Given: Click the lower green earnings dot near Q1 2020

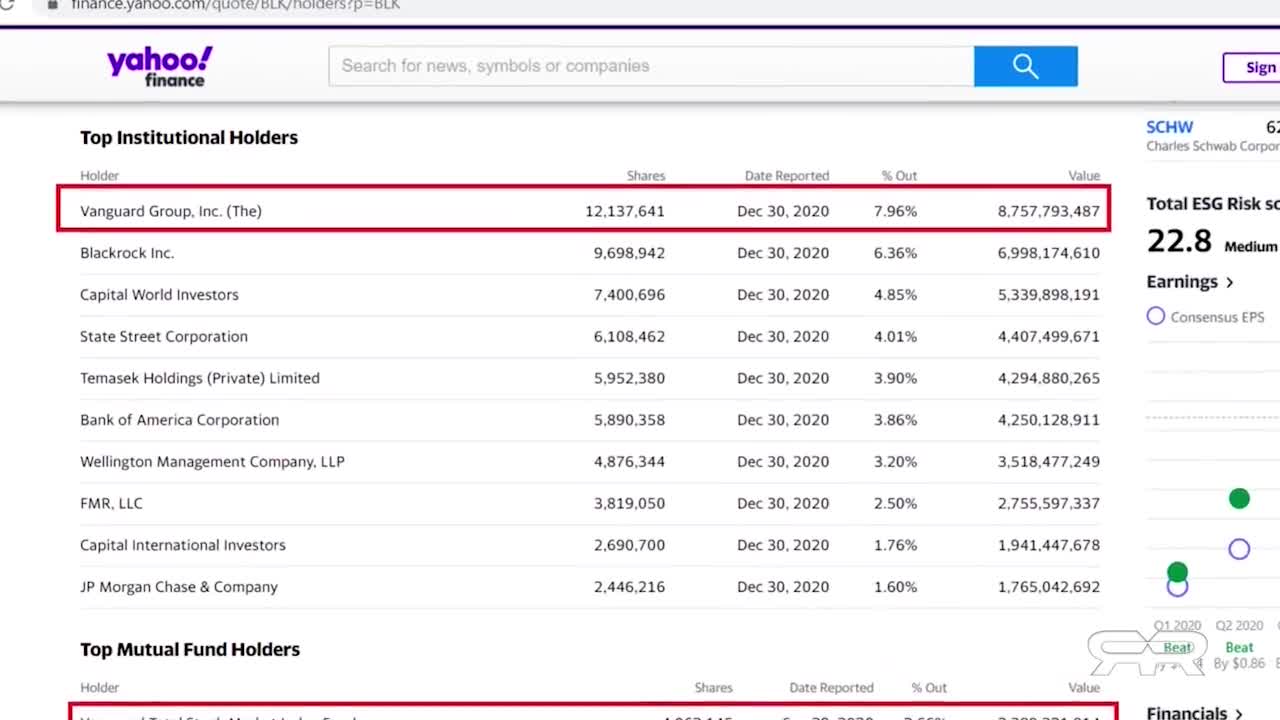Looking at the screenshot, I should pos(1177,572).
